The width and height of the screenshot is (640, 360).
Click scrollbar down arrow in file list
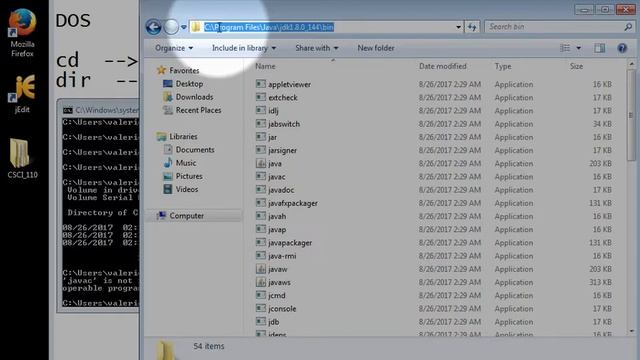coord(632,331)
